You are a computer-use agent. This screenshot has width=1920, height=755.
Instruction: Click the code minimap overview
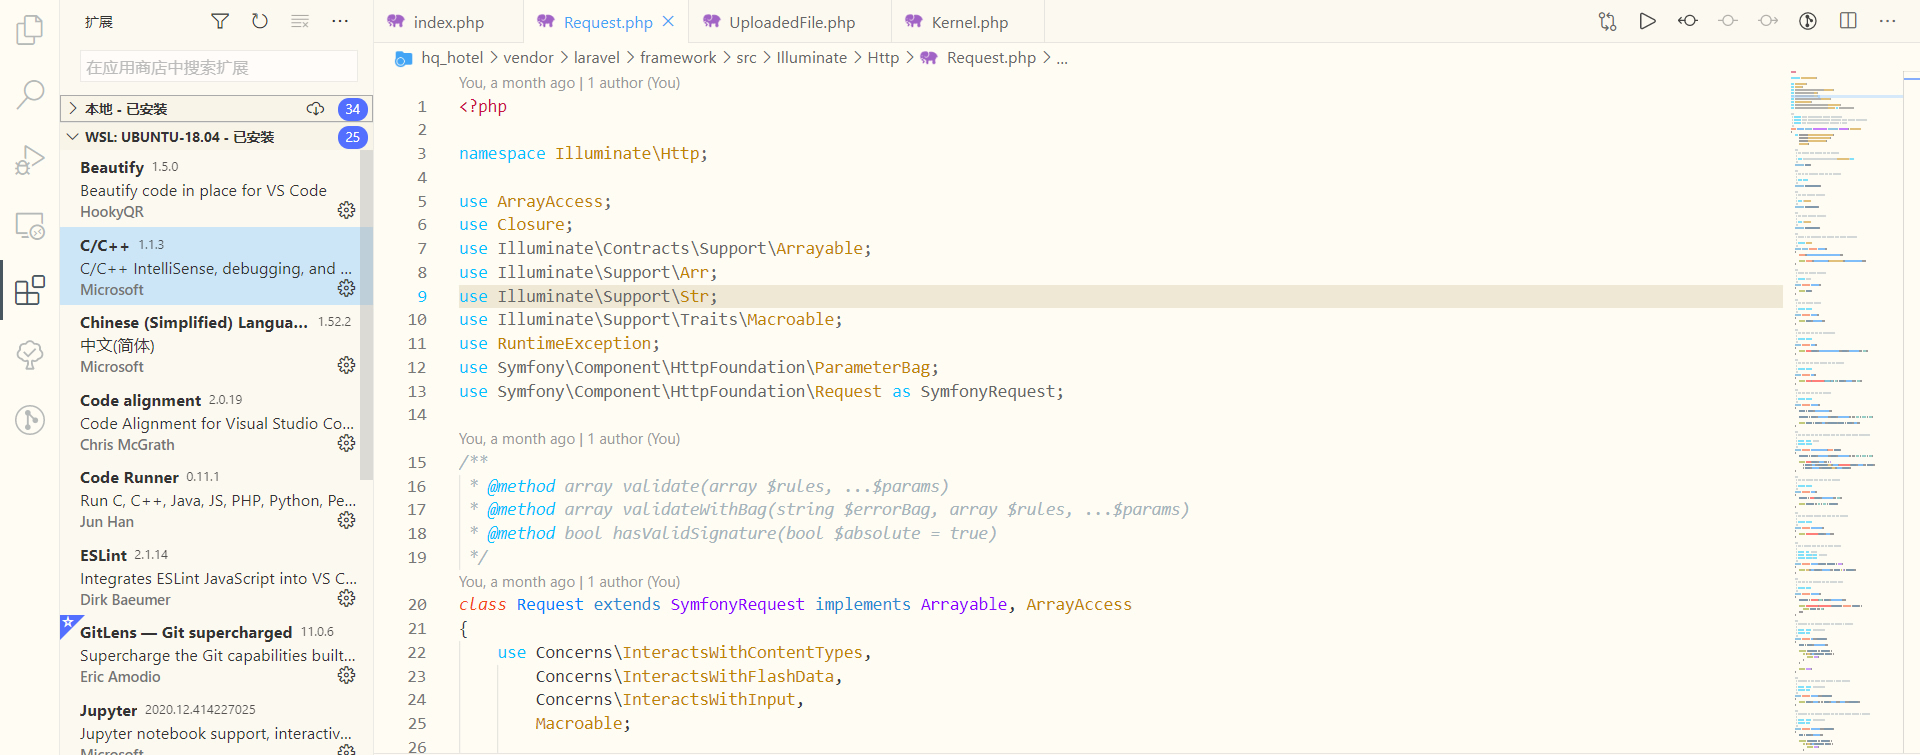tap(1845, 410)
